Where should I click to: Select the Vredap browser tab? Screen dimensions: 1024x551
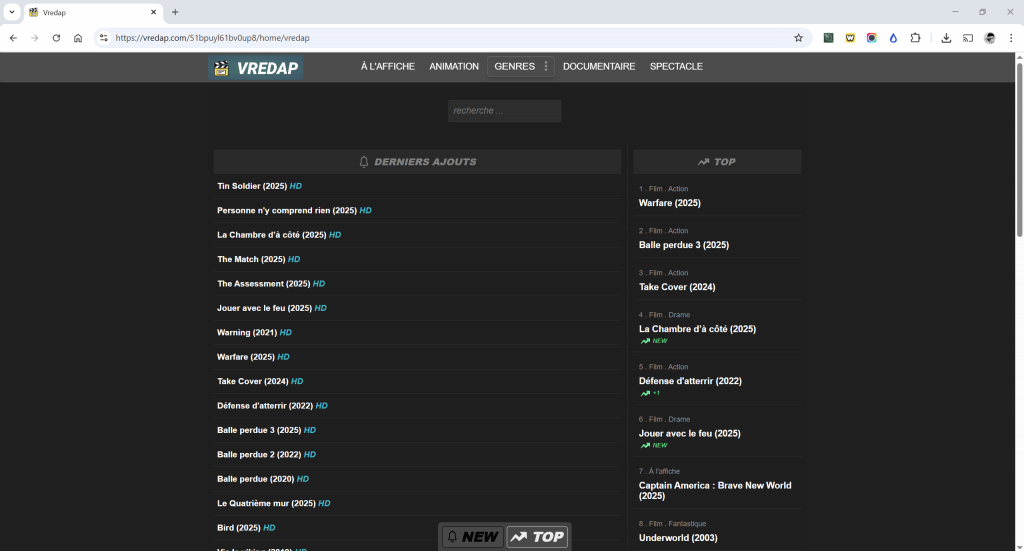93,12
